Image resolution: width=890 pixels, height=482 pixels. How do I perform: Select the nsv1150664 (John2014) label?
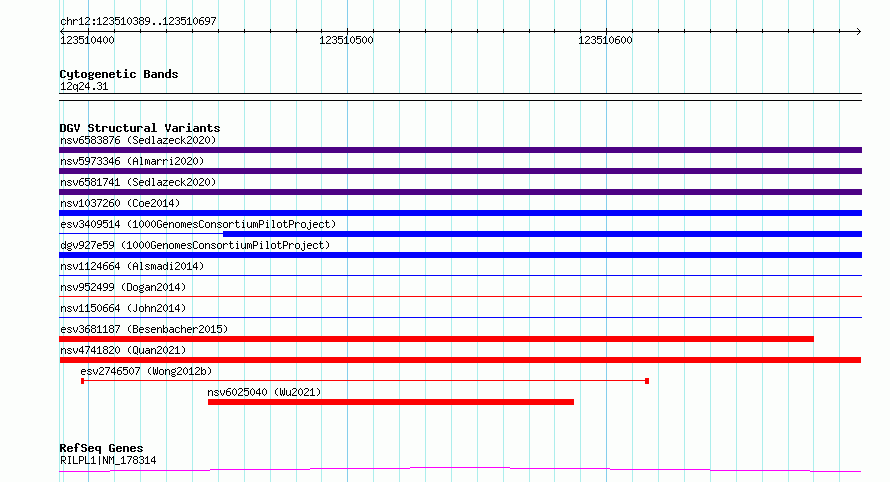pyautogui.click(x=123, y=308)
